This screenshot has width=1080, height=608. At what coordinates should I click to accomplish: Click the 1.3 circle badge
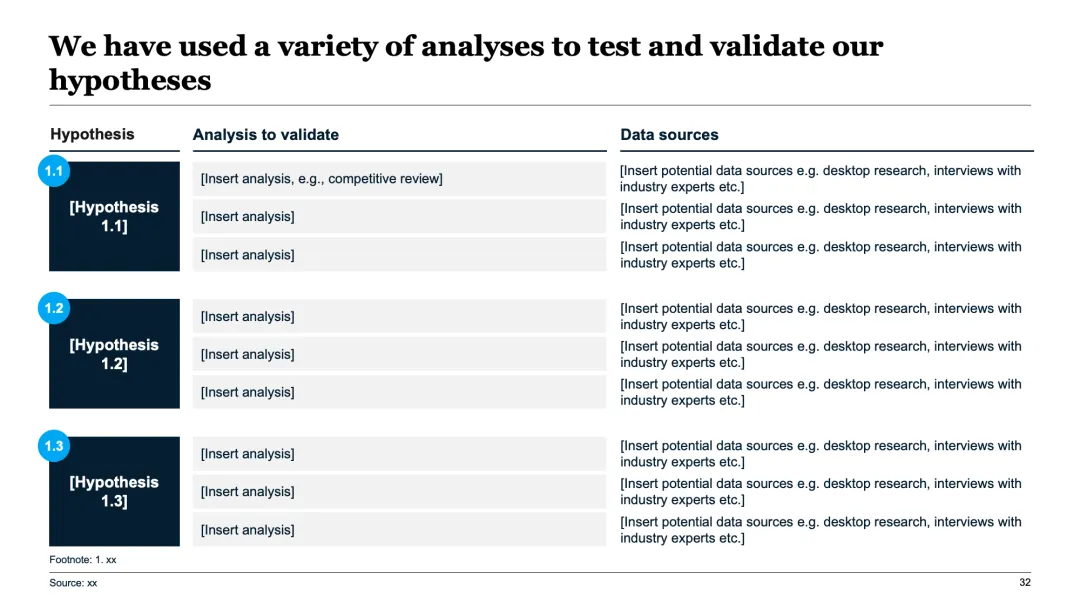(54, 446)
